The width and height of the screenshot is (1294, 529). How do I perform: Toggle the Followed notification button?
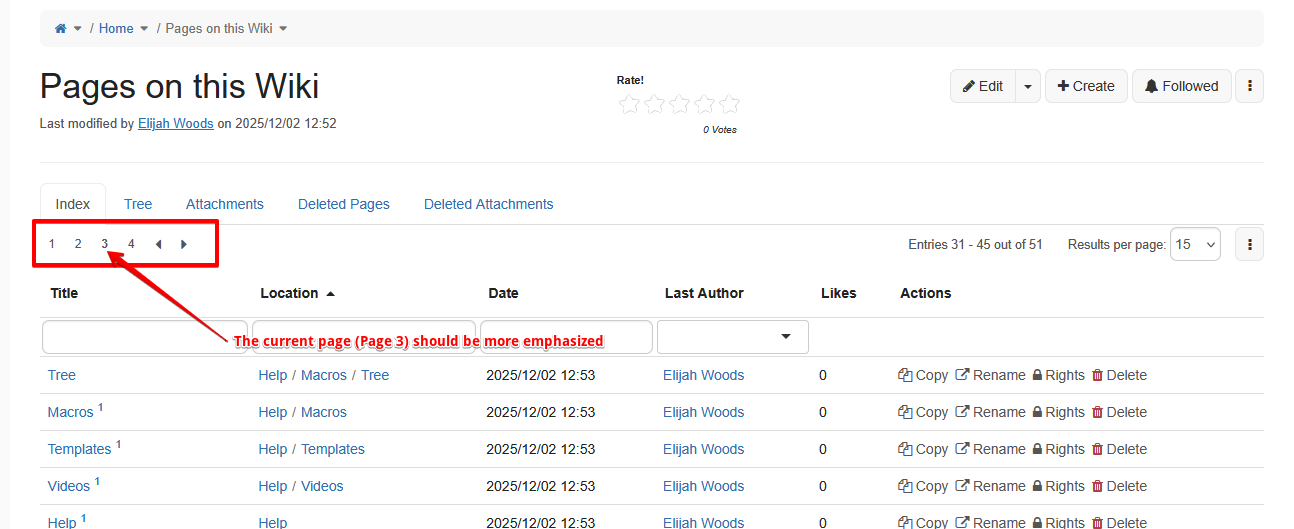coord(1181,86)
